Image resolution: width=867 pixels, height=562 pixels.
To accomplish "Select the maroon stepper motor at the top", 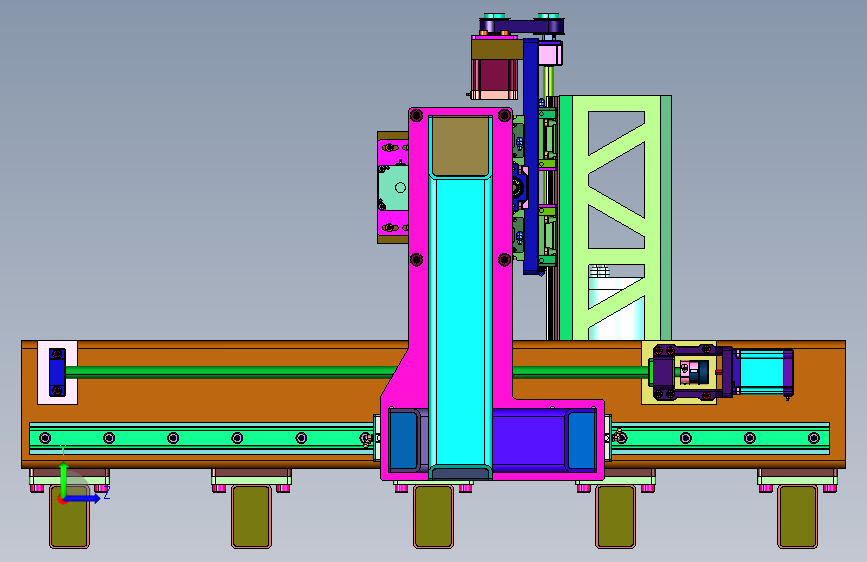I will pyautogui.click(x=494, y=77).
